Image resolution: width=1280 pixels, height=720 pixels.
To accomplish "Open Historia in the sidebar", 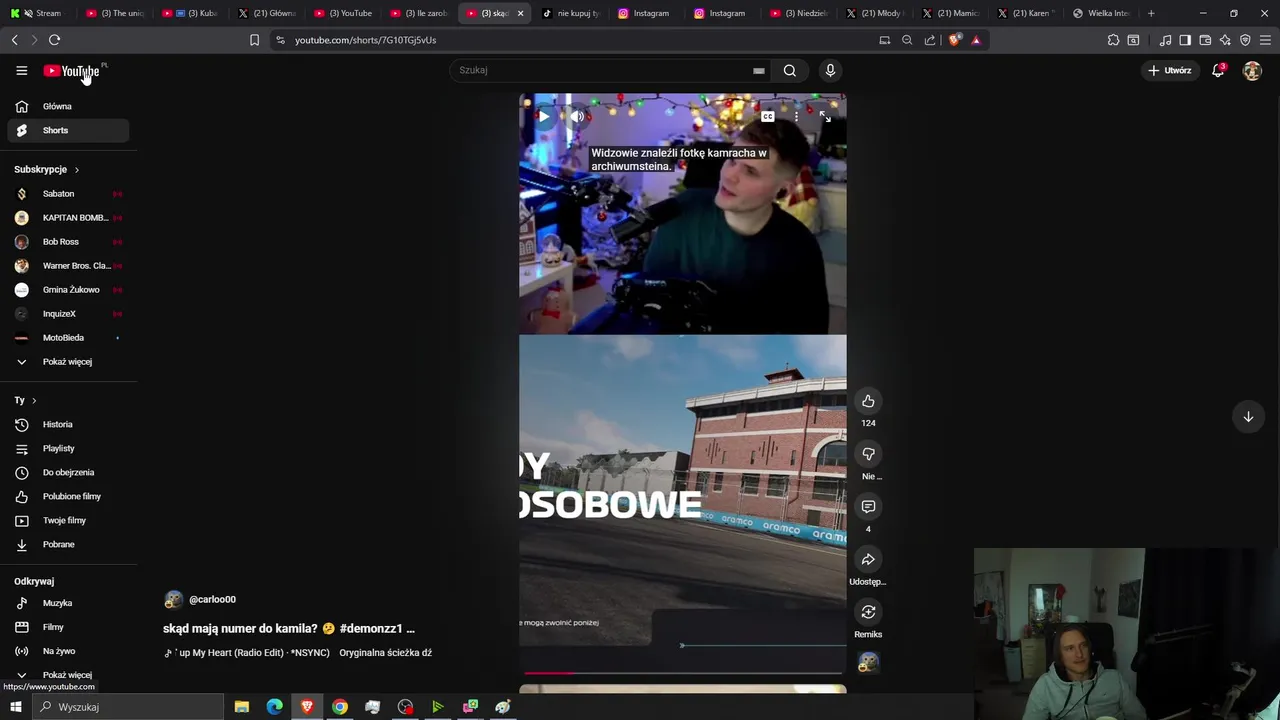I will point(68,424).
